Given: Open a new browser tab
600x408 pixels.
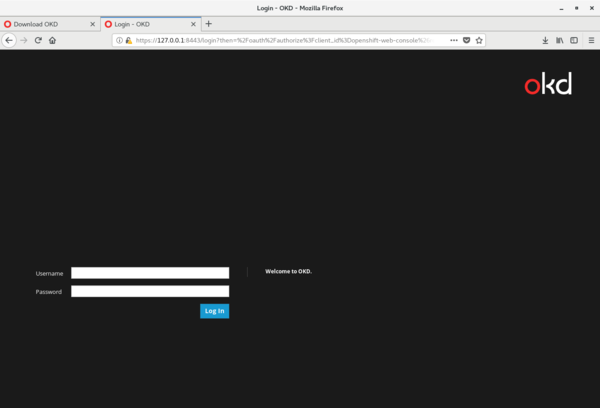Looking at the screenshot, I should [209, 23].
